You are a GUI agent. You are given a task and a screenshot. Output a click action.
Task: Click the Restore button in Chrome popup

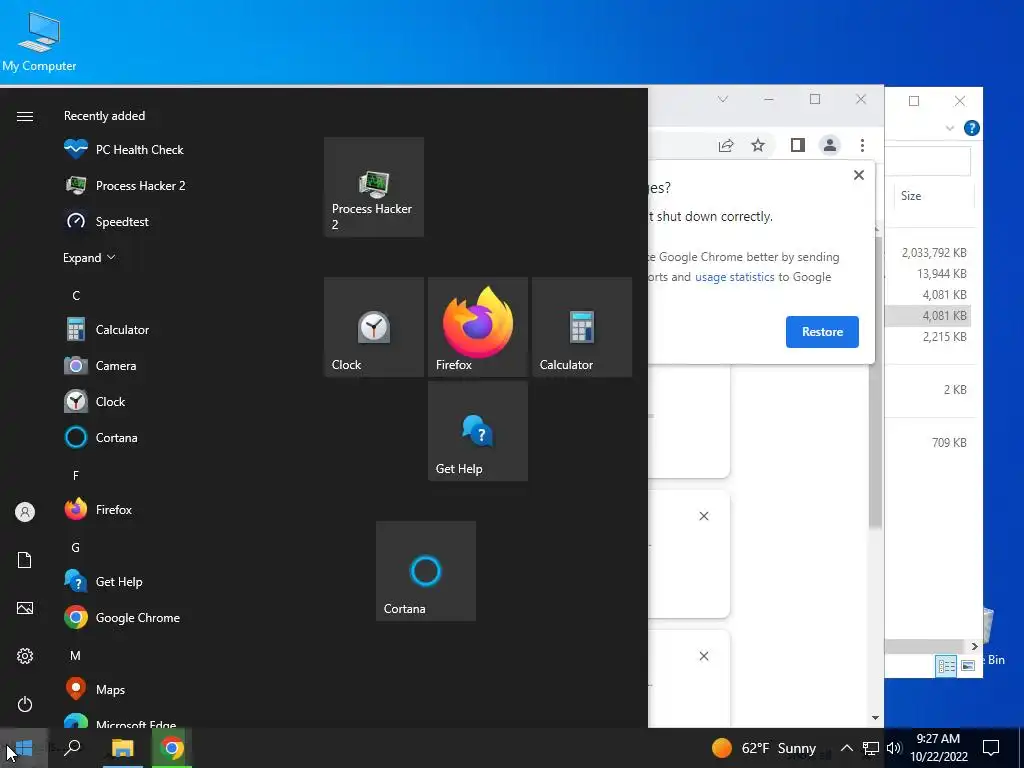pyautogui.click(x=822, y=332)
